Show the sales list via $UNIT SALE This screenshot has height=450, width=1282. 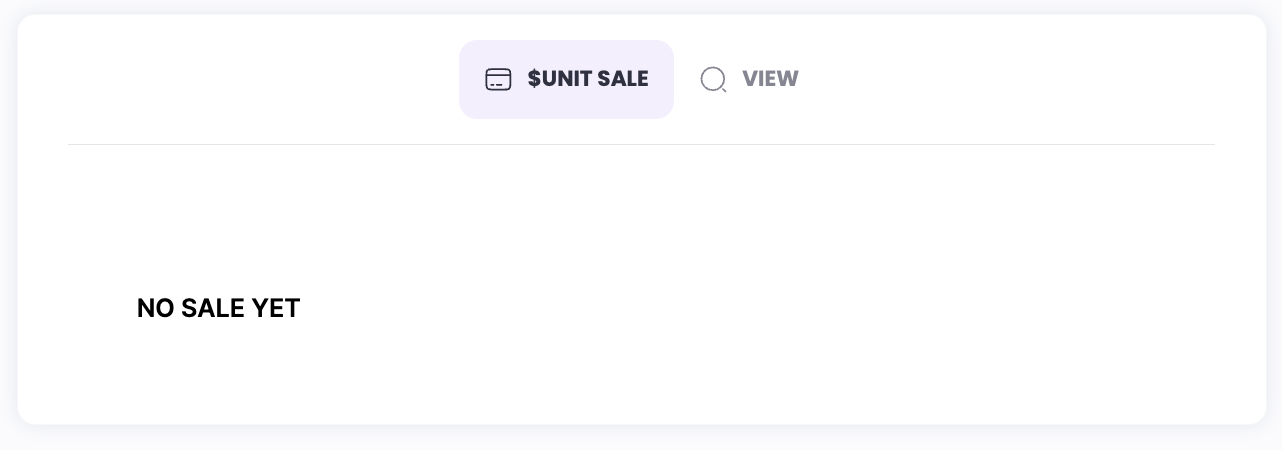tap(566, 79)
